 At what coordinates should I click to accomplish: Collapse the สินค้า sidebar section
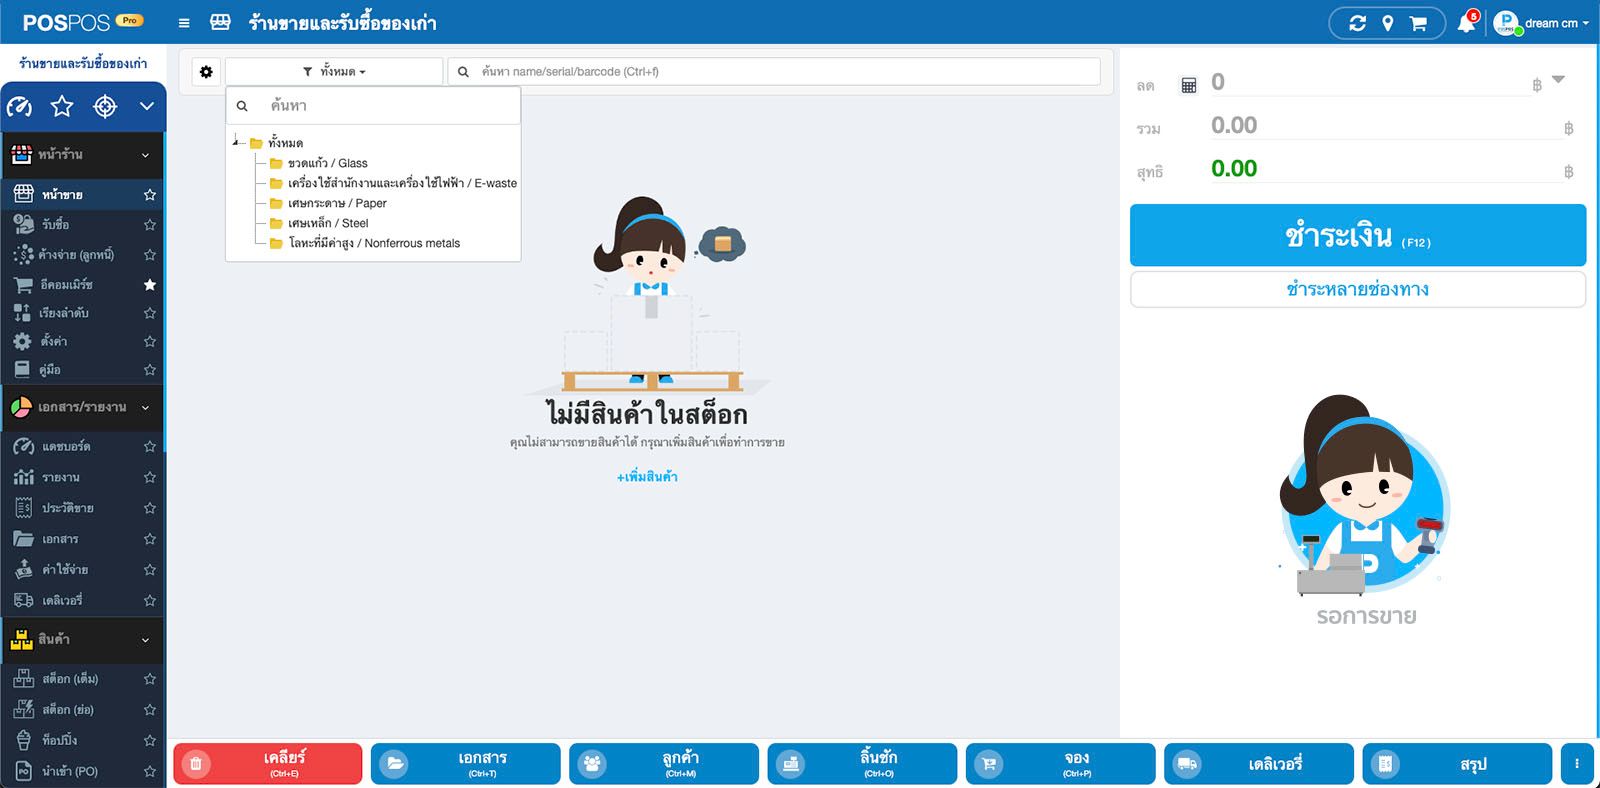click(x=82, y=639)
